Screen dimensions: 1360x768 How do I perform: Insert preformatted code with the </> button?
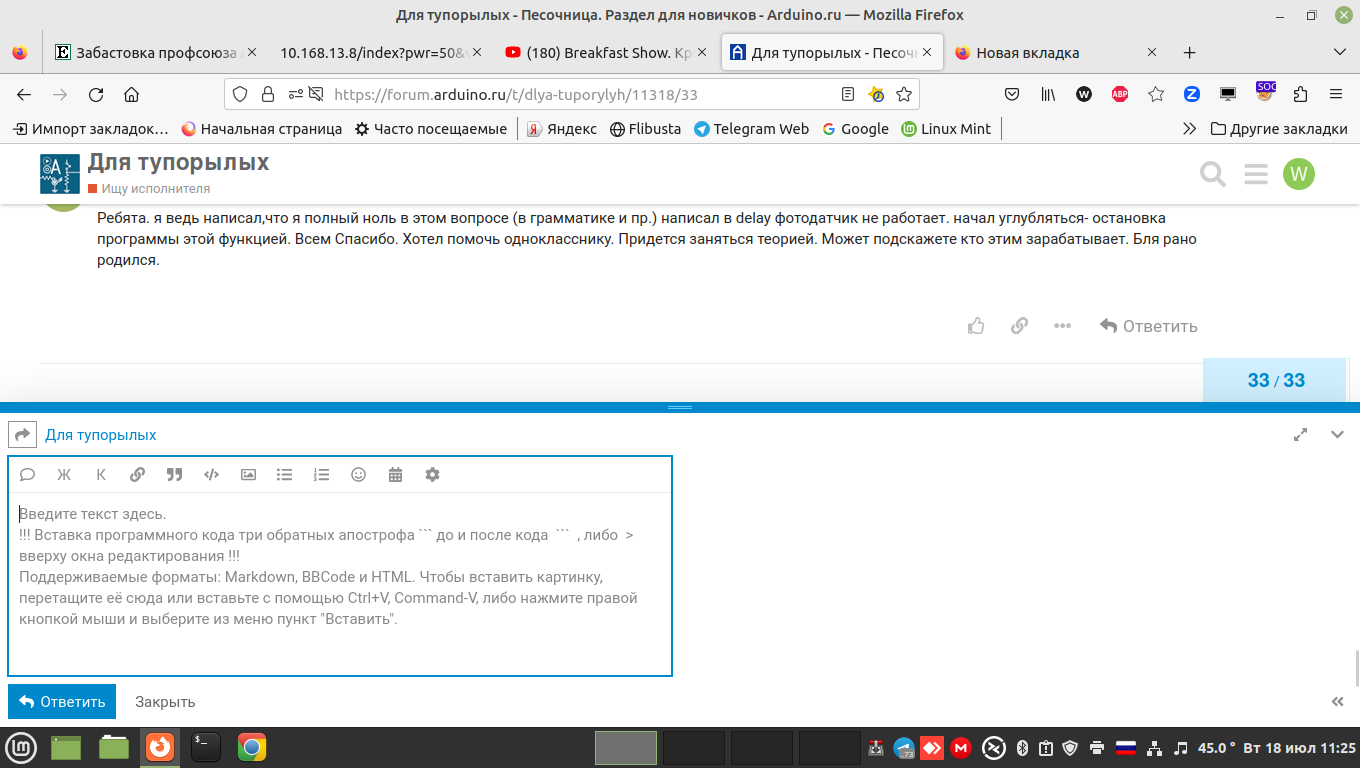[211, 475]
